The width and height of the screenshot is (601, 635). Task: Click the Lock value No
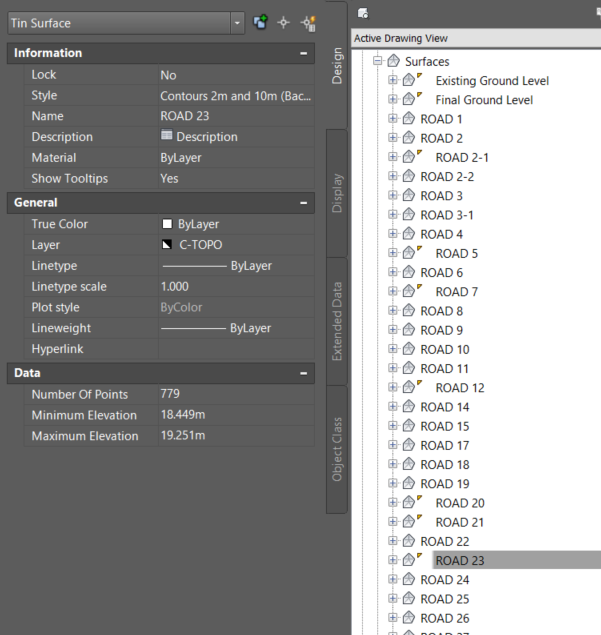tap(237, 75)
